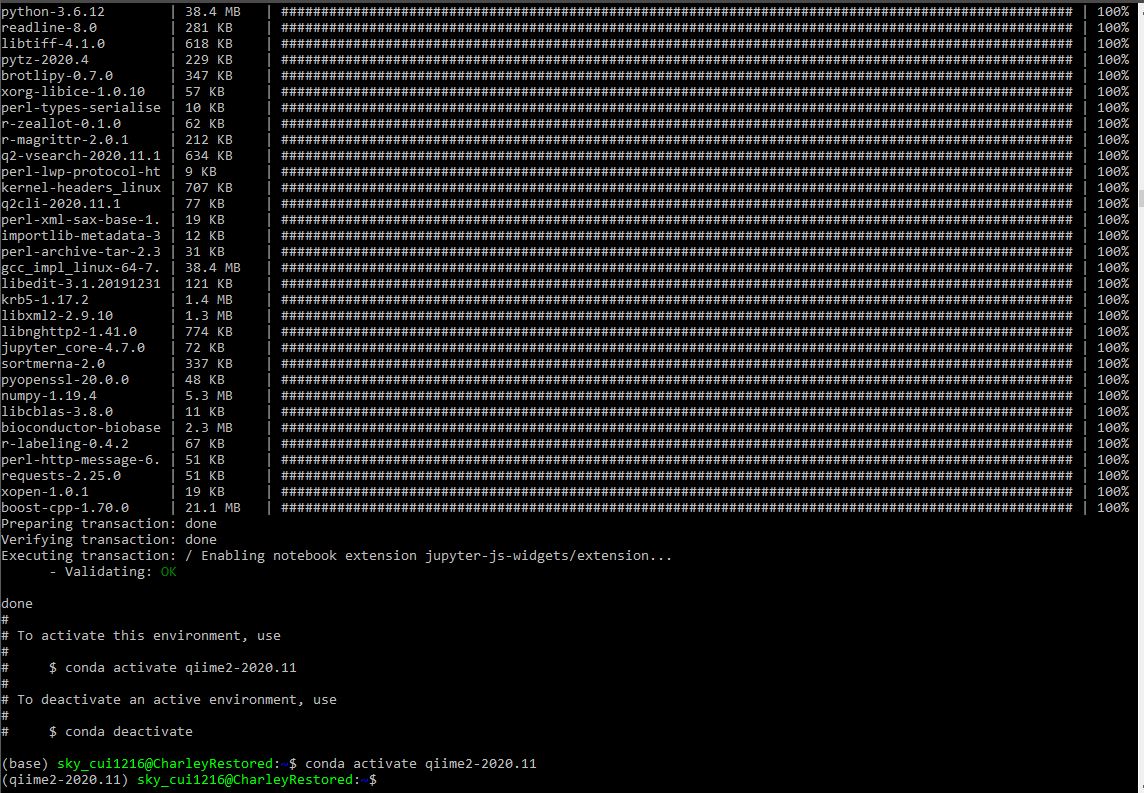Click the numpy-1.19.4 progress bar
The height and width of the screenshot is (793, 1144).
(681, 396)
